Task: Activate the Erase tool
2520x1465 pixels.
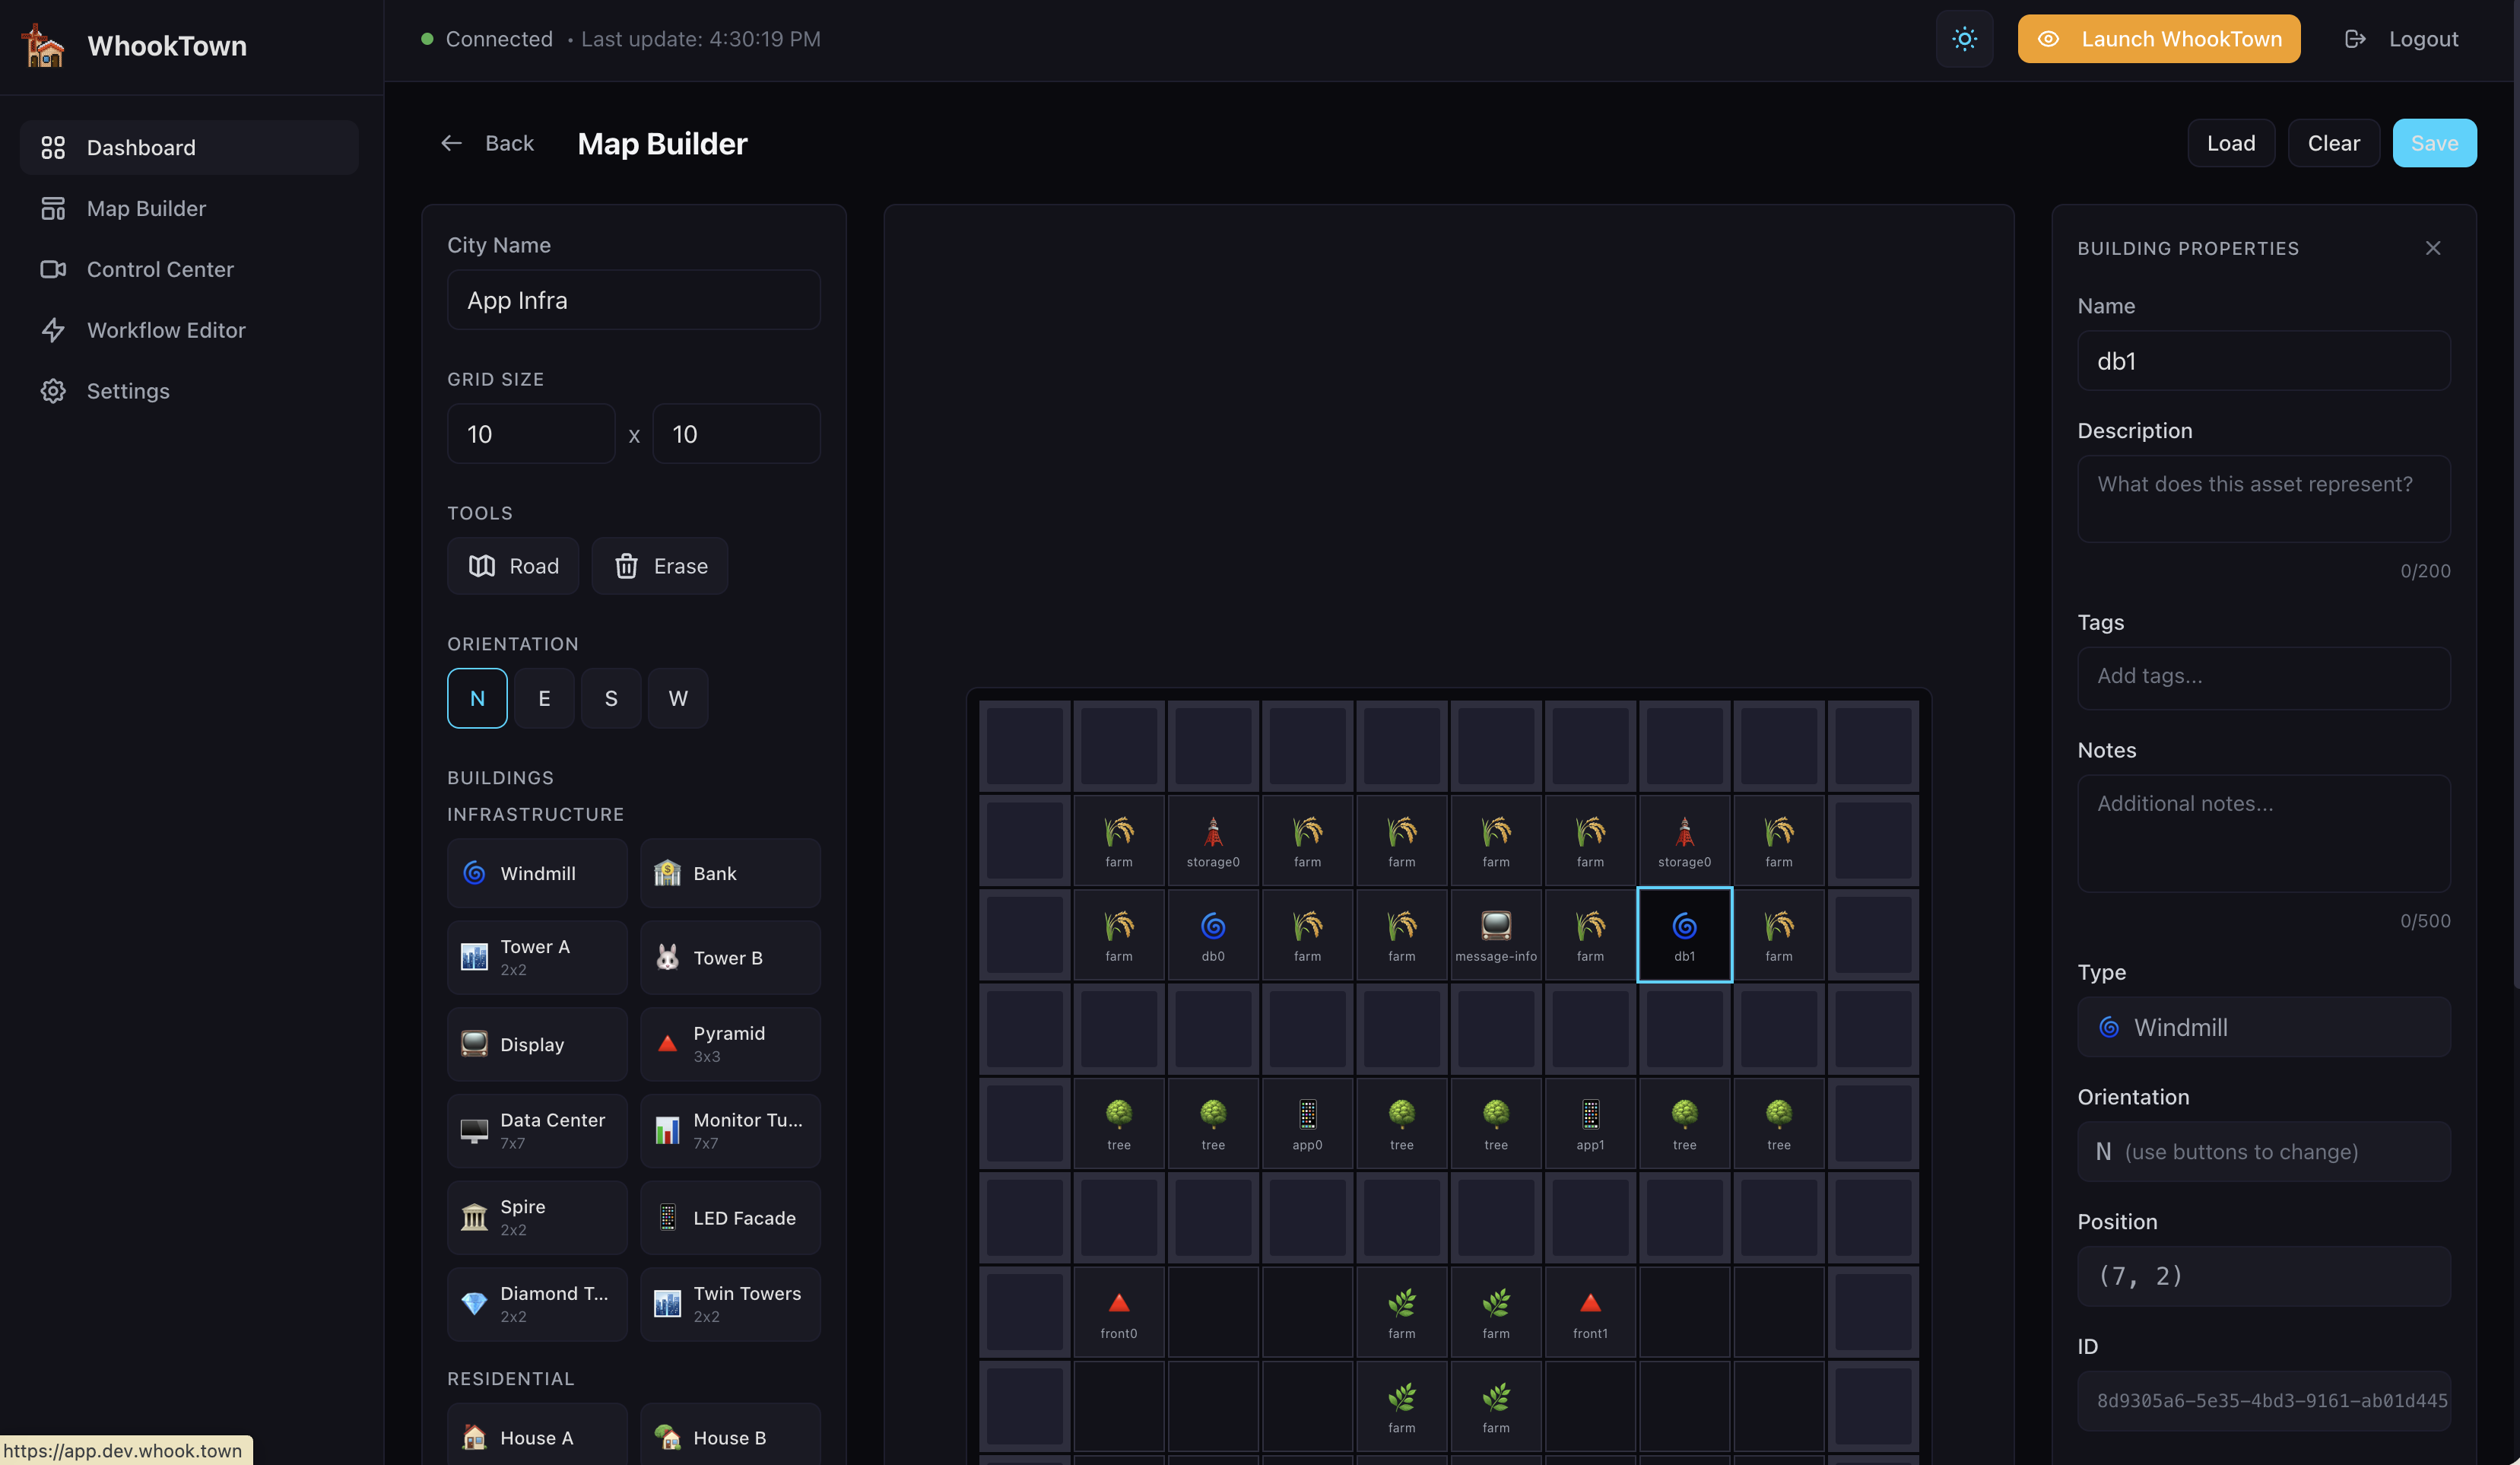Action: tap(660, 566)
